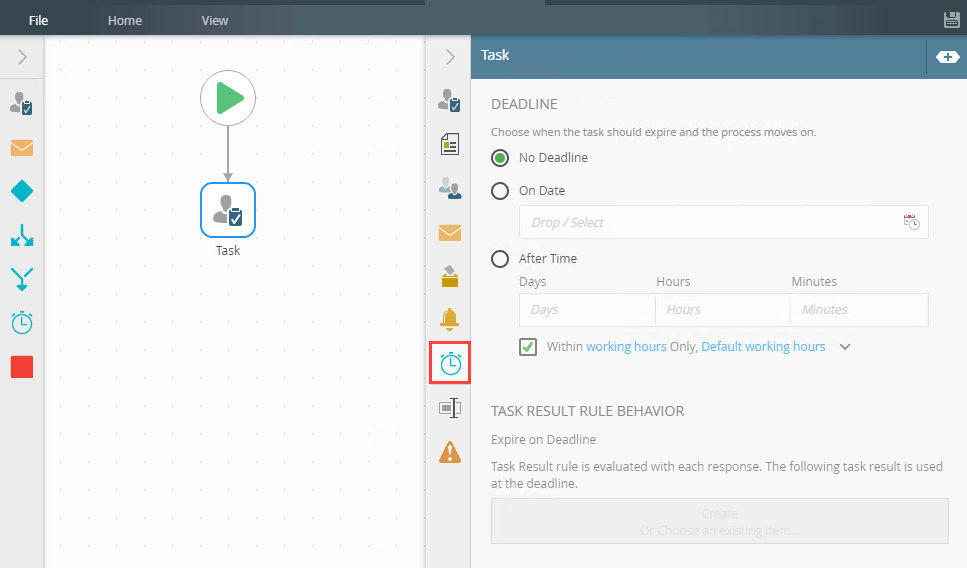Click the working hours link
The width and height of the screenshot is (967, 568).
tap(626, 347)
